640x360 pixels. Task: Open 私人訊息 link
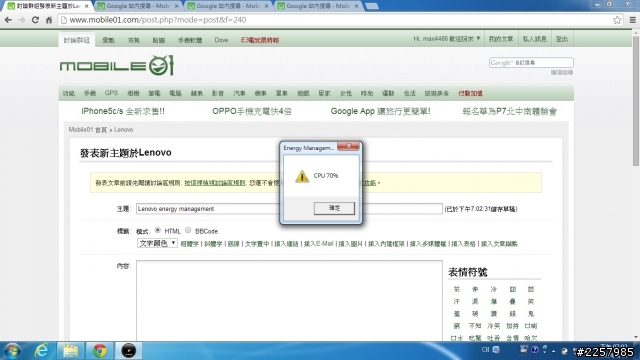click(x=535, y=39)
